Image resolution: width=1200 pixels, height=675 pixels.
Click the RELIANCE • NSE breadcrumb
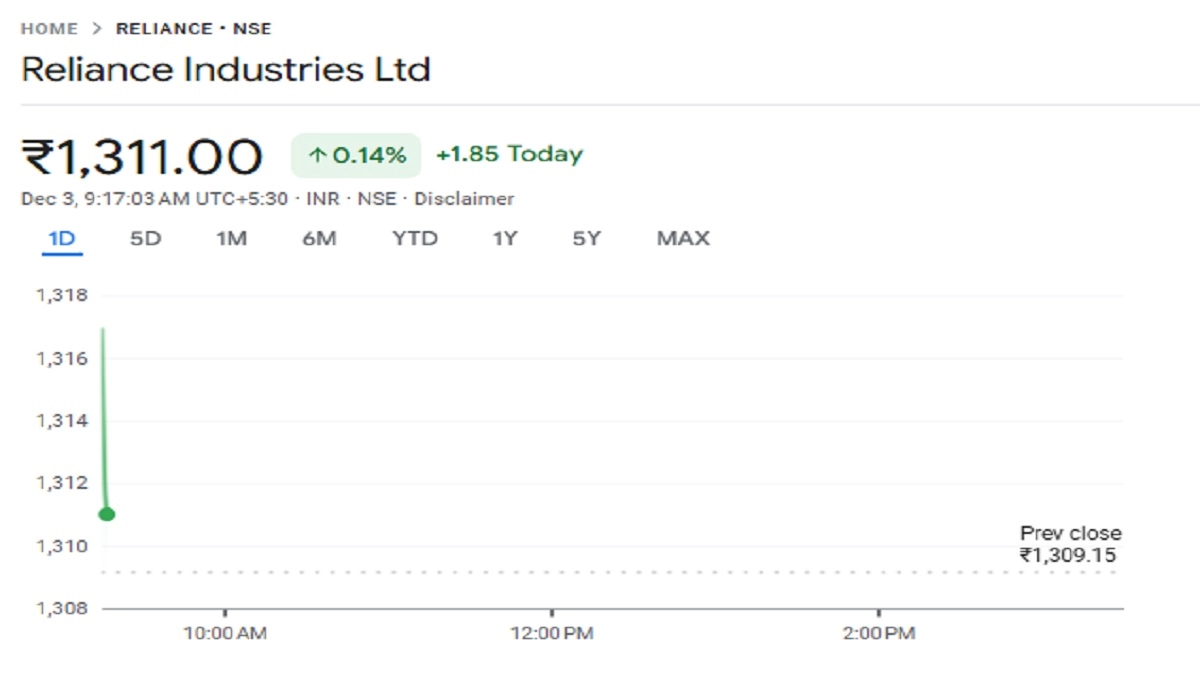click(x=193, y=29)
